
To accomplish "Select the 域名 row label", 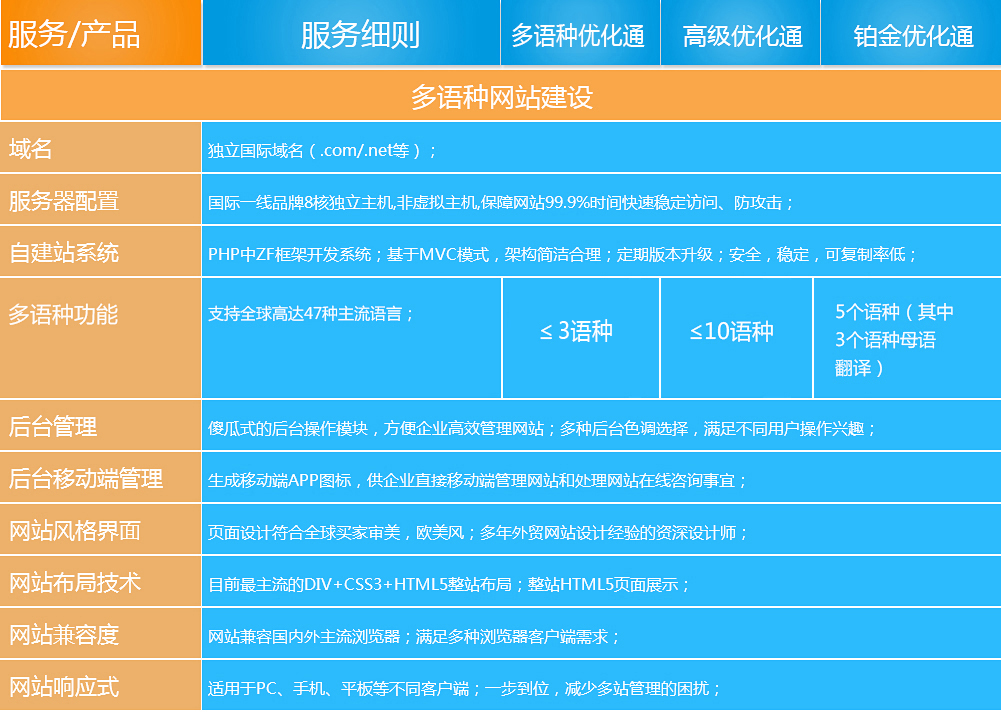I will click(x=30, y=149).
